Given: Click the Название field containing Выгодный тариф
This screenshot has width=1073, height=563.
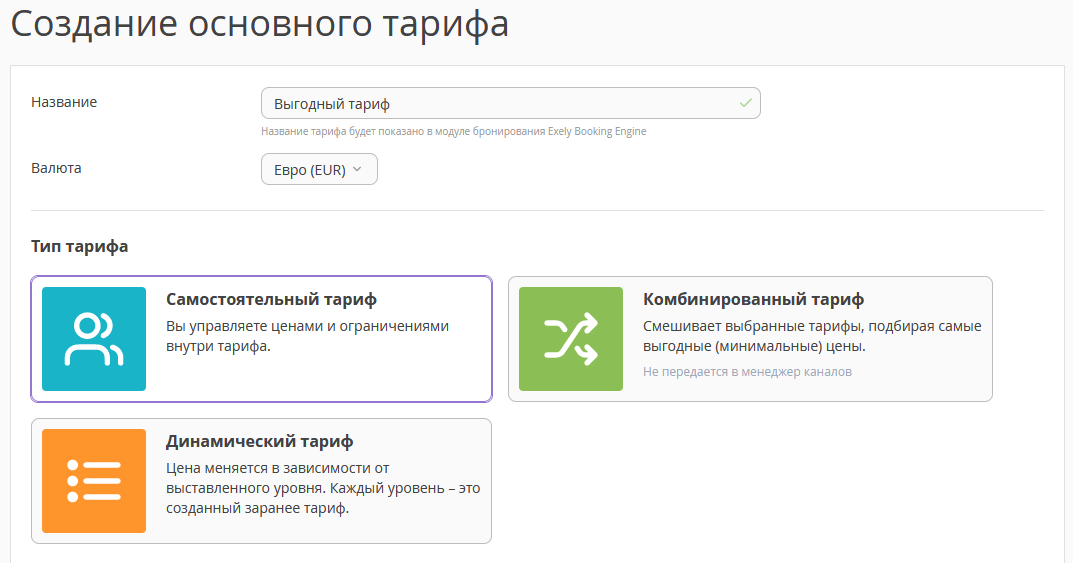Looking at the screenshot, I should 510,103.
